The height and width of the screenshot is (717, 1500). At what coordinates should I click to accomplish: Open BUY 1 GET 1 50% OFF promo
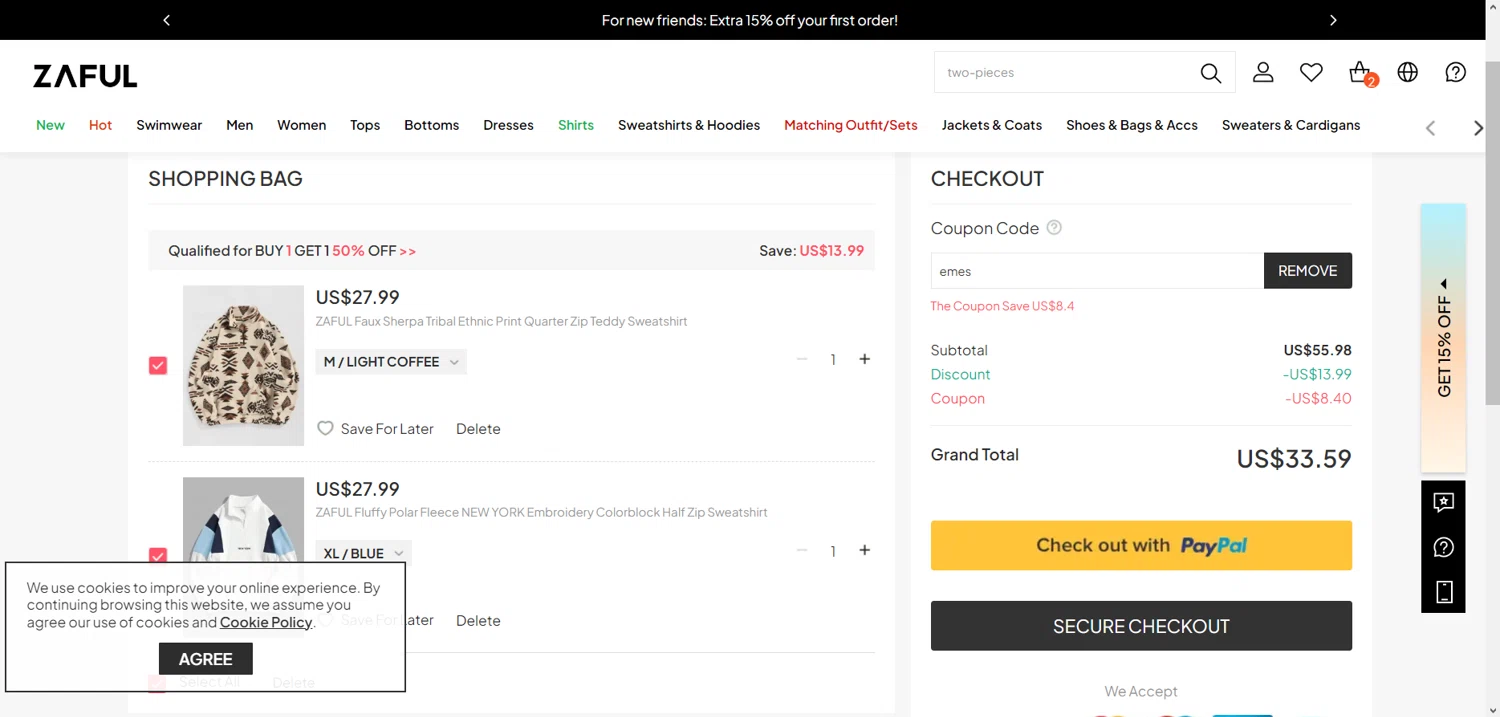coord(292,251)
